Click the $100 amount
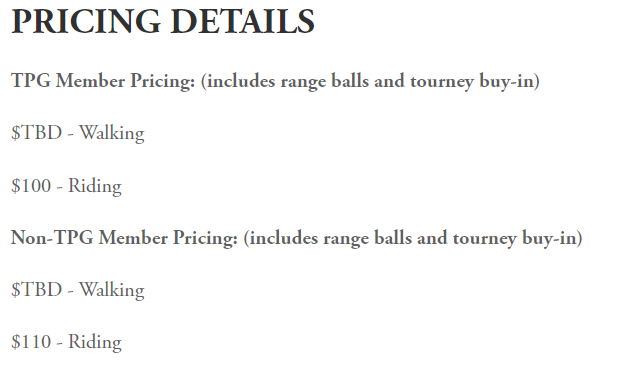The width and height of the screenshot is (624, 366). (x=31, y=186)
